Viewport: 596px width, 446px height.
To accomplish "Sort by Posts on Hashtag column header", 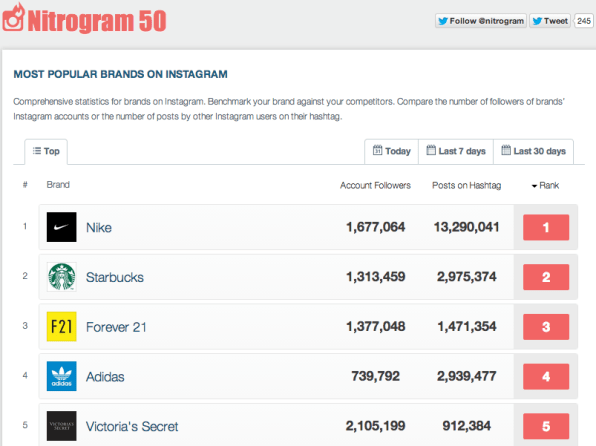I will 466,186.
